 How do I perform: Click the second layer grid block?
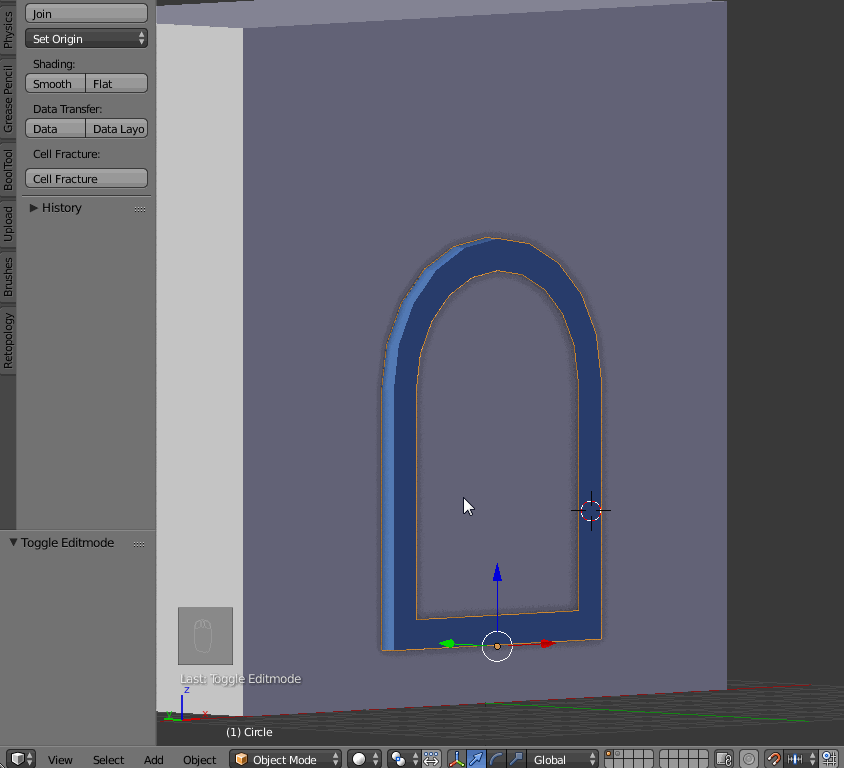(683, 759)
